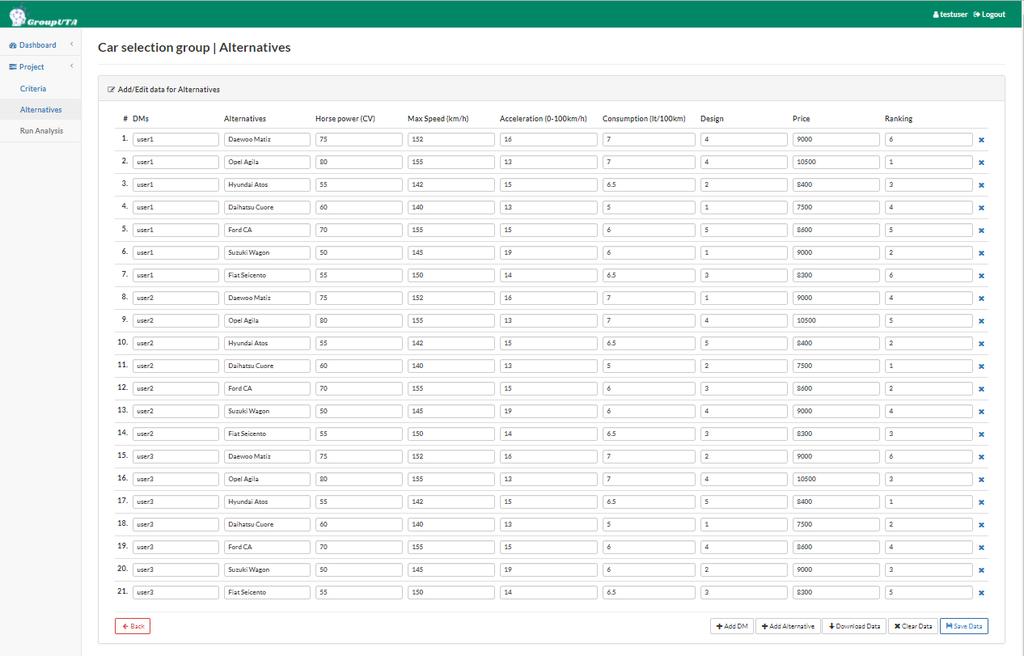Click the testuser account link
1024x656 pixels.
click(950, 14)
